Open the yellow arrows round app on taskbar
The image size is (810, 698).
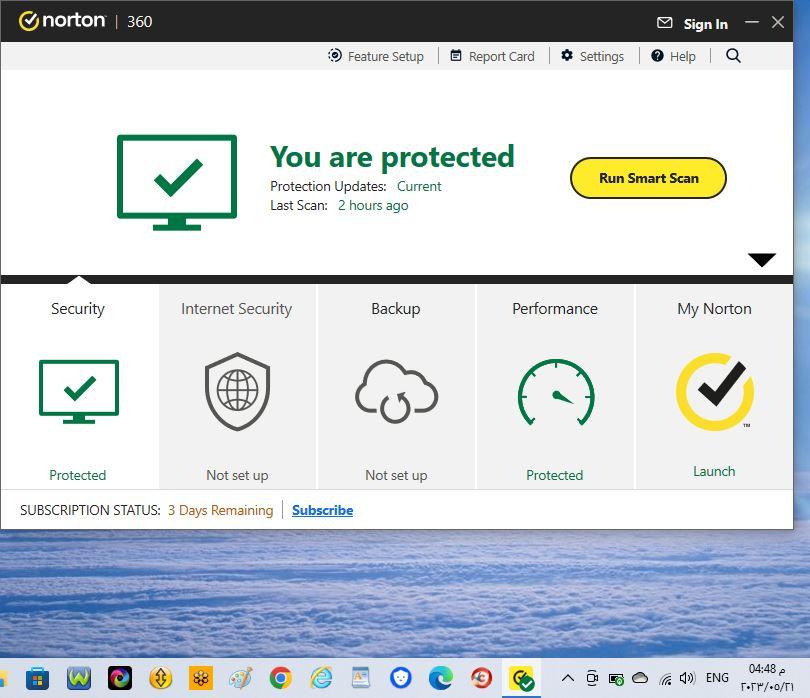(x=160, y=678)
